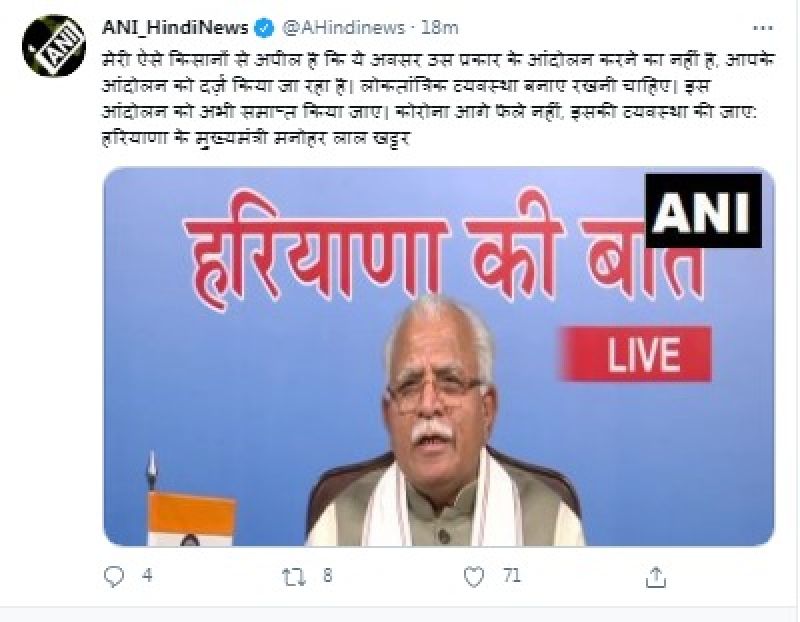Click the reply speech bubble icon
Screen dimensions: 800x622
[x=114, y=577]
